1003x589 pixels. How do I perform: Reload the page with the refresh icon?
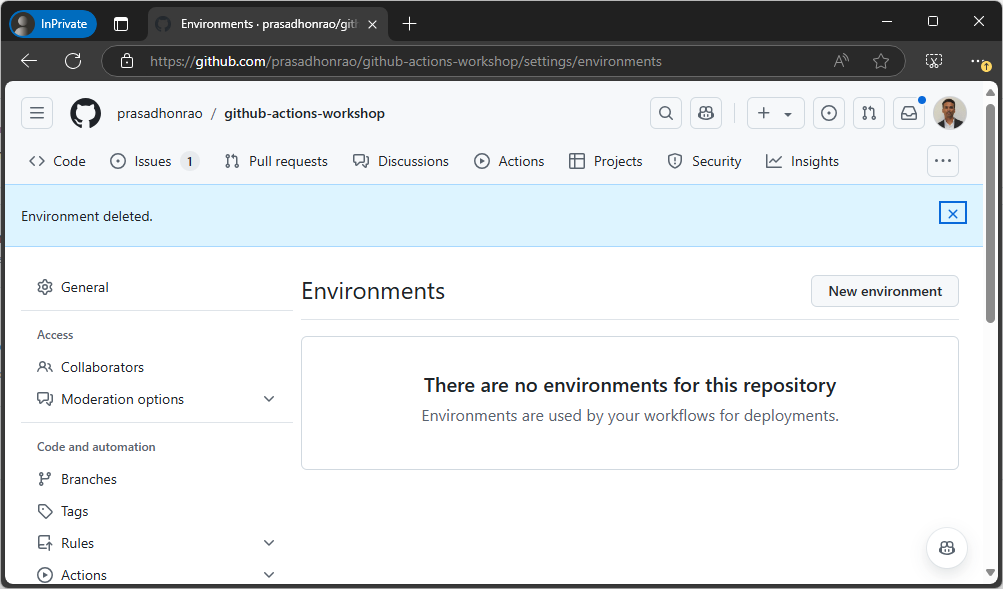point(72,60)
